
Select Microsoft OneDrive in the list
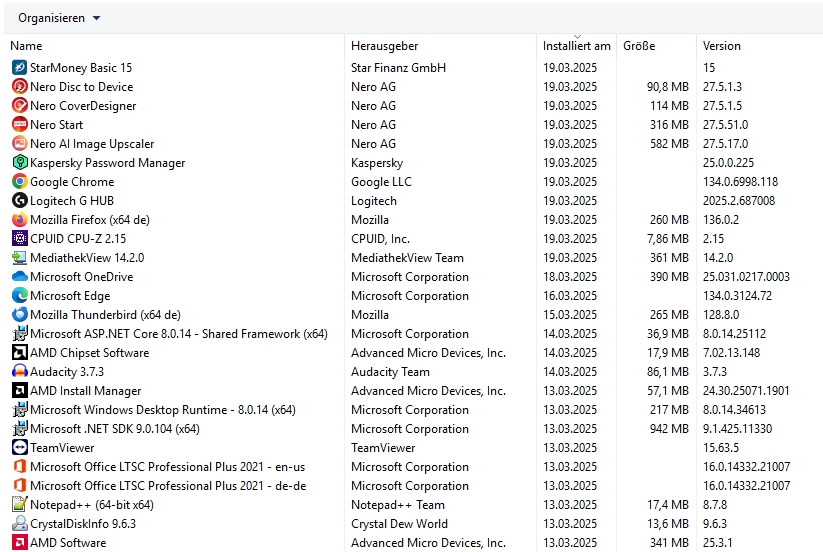pyautogui.click(x=81, y=277)
